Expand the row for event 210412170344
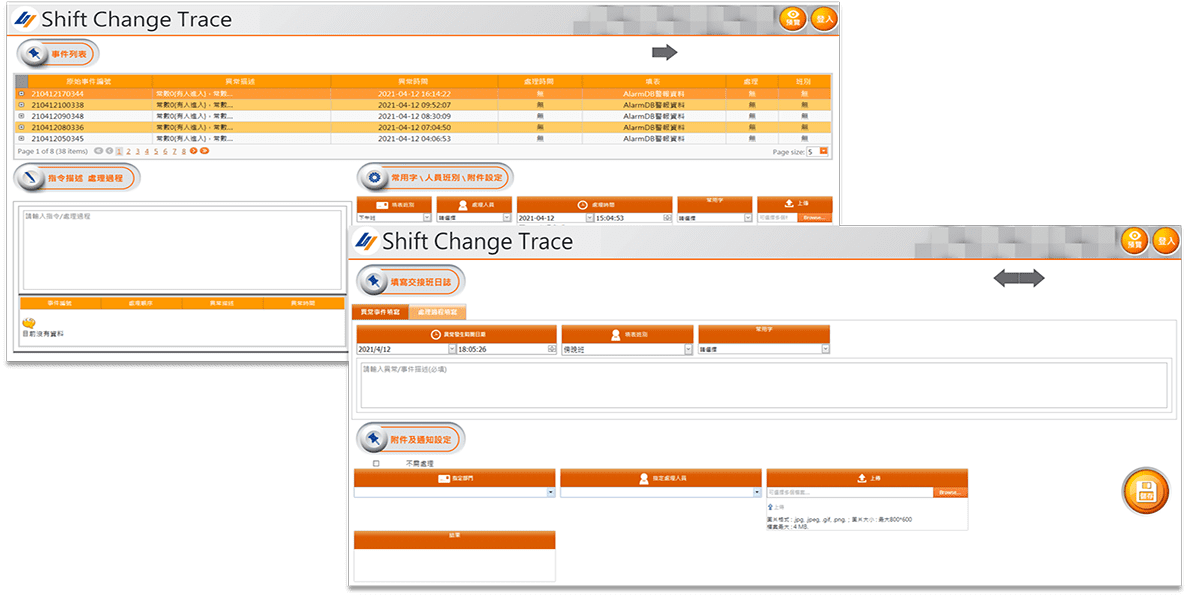 [x=22, y=93]
